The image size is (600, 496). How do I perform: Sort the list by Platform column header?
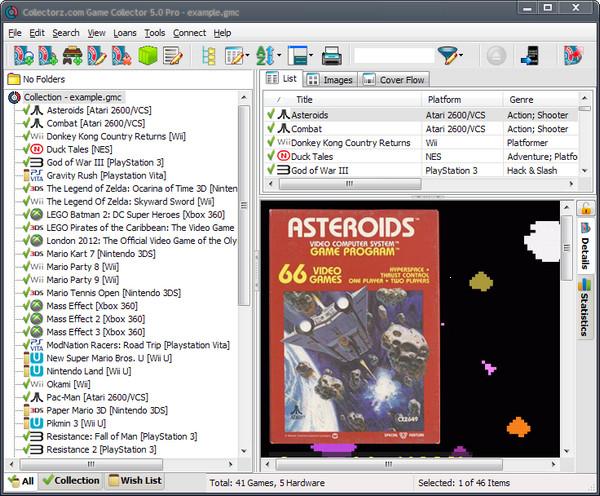click(444, 100)
